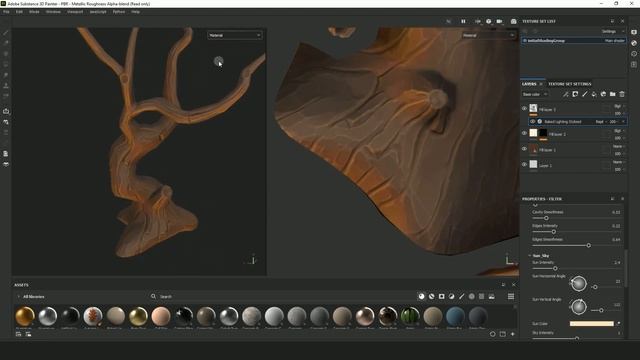Open the log icon on right dock
Screen dimensions: 640x360
(x=634, y=64)
